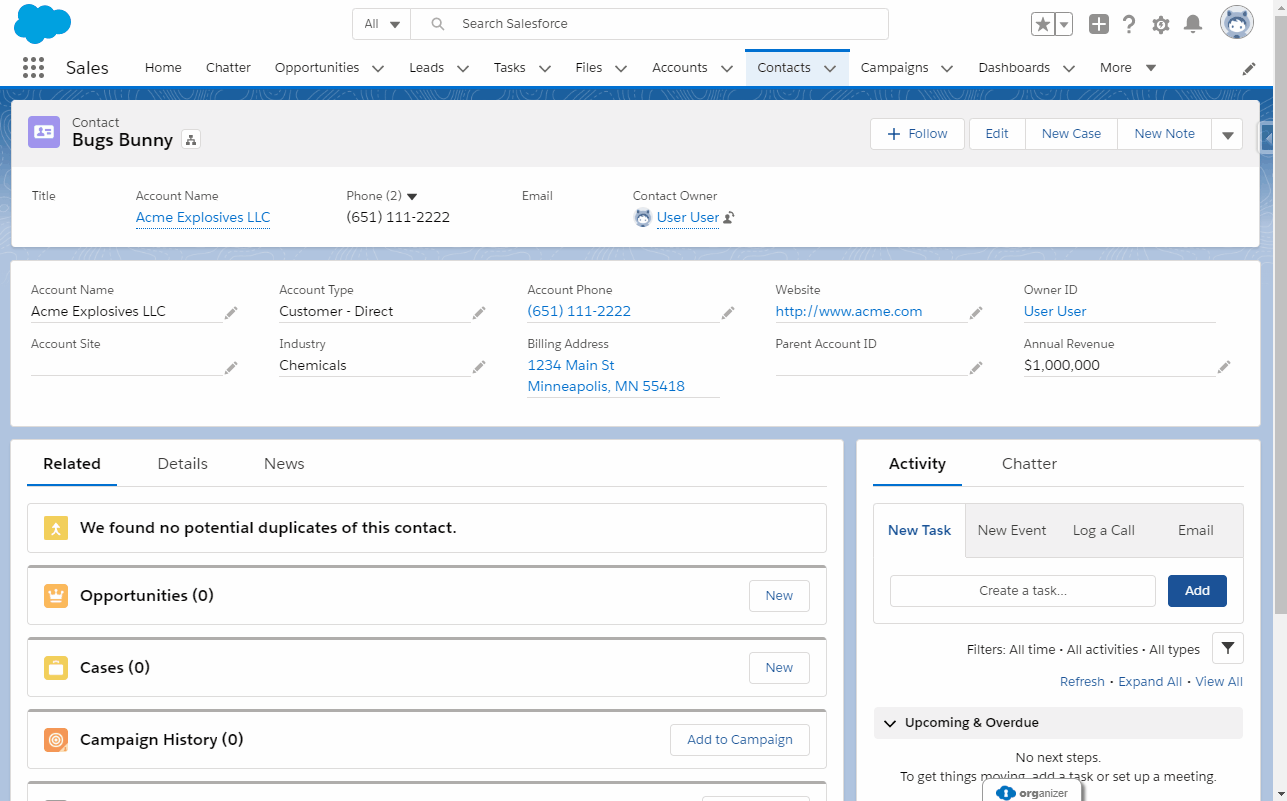This screenshot has width=1287, height=801.
Task: Open the user profile avatar
Action: click(1237, 23)
